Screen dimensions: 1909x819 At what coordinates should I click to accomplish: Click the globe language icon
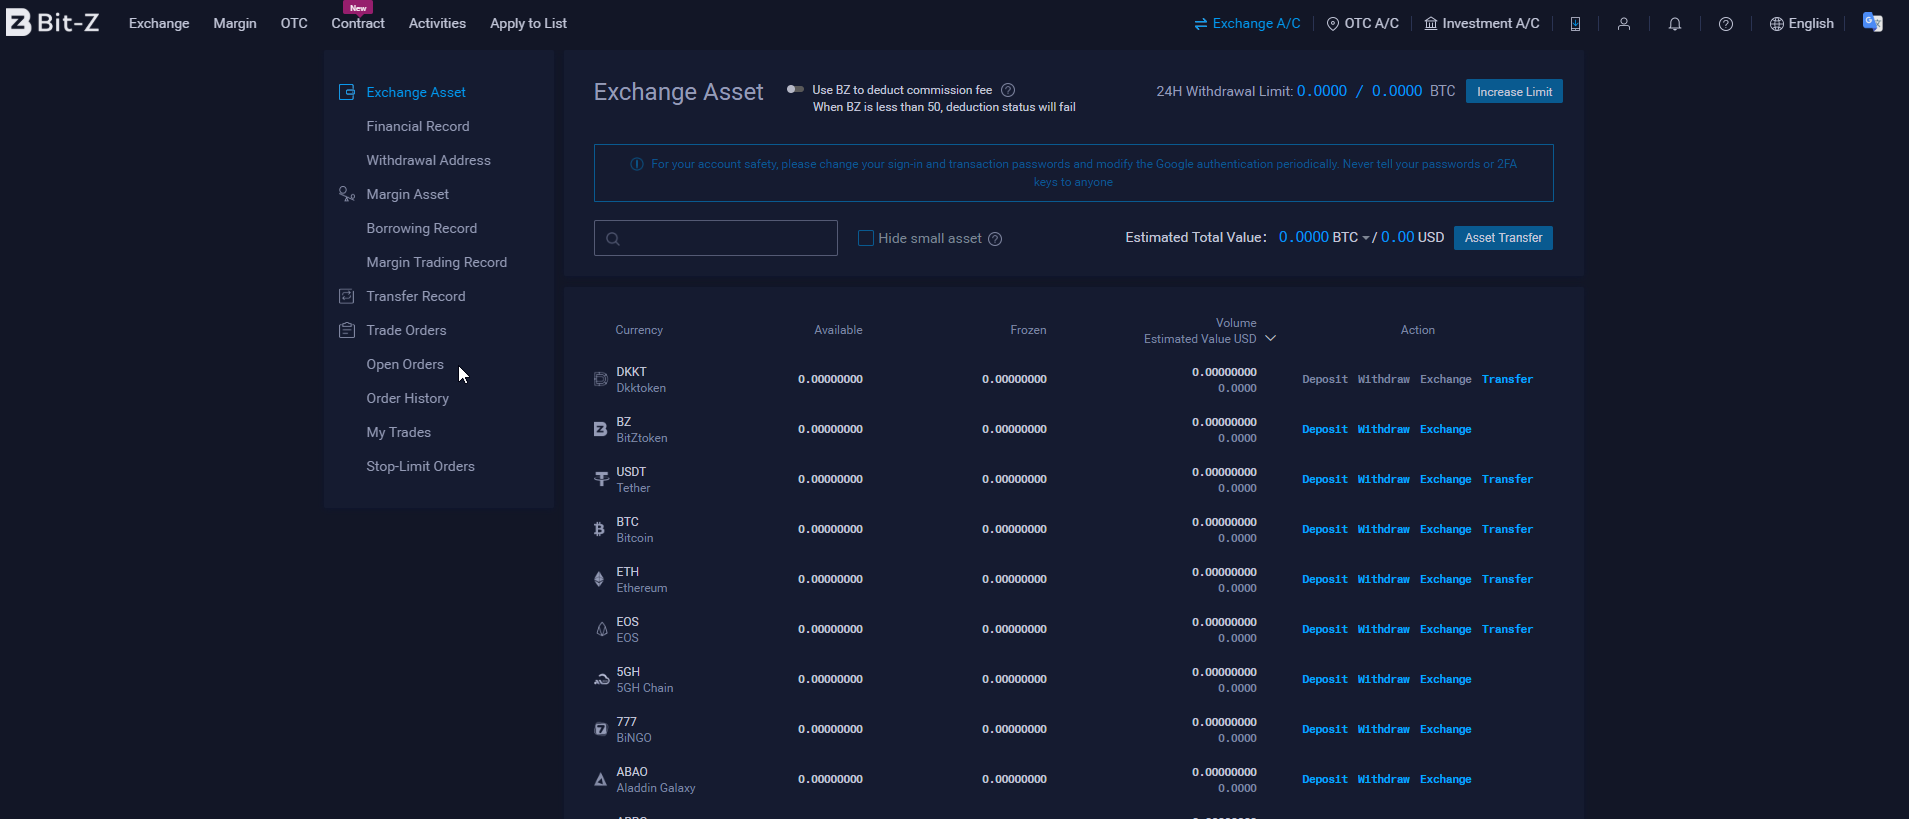click(x=1777, y=24)
